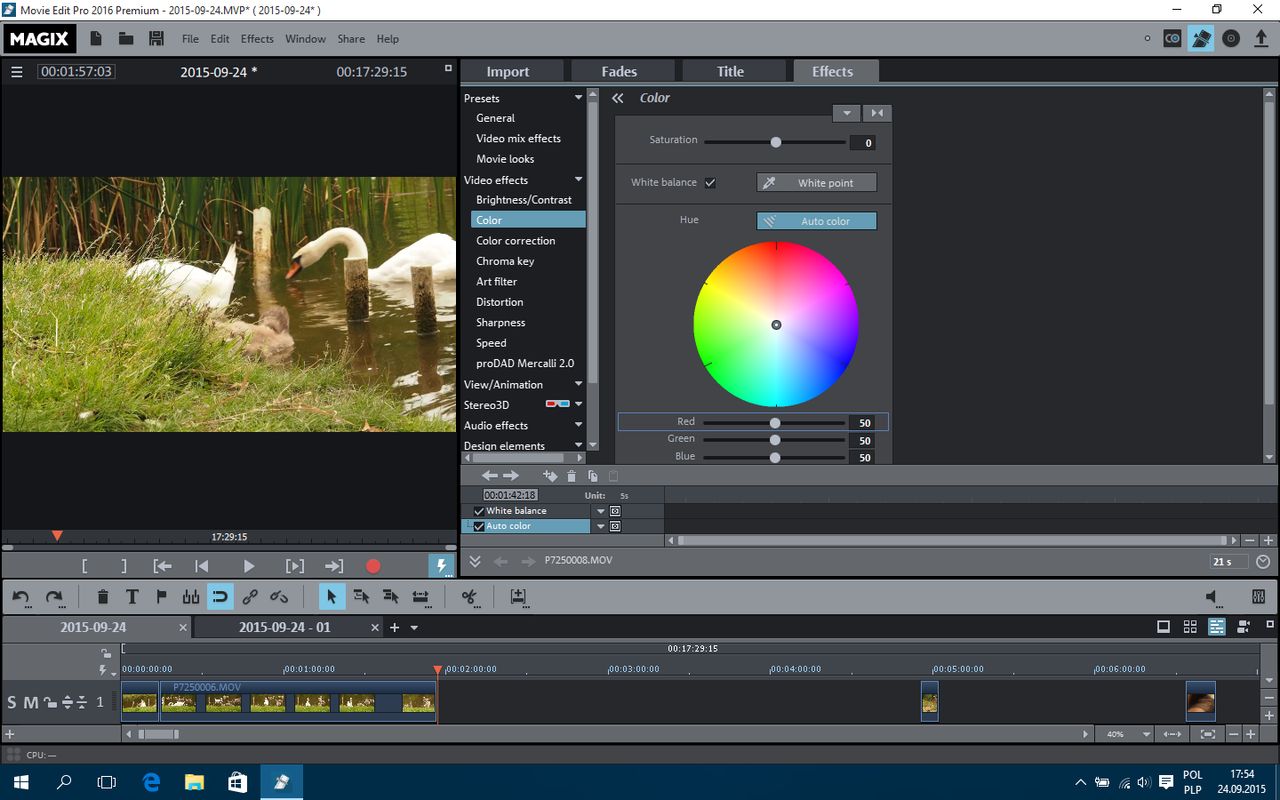
Task: Toggle the Auto color keyframe track checkbox
Action: click(479, 526)
